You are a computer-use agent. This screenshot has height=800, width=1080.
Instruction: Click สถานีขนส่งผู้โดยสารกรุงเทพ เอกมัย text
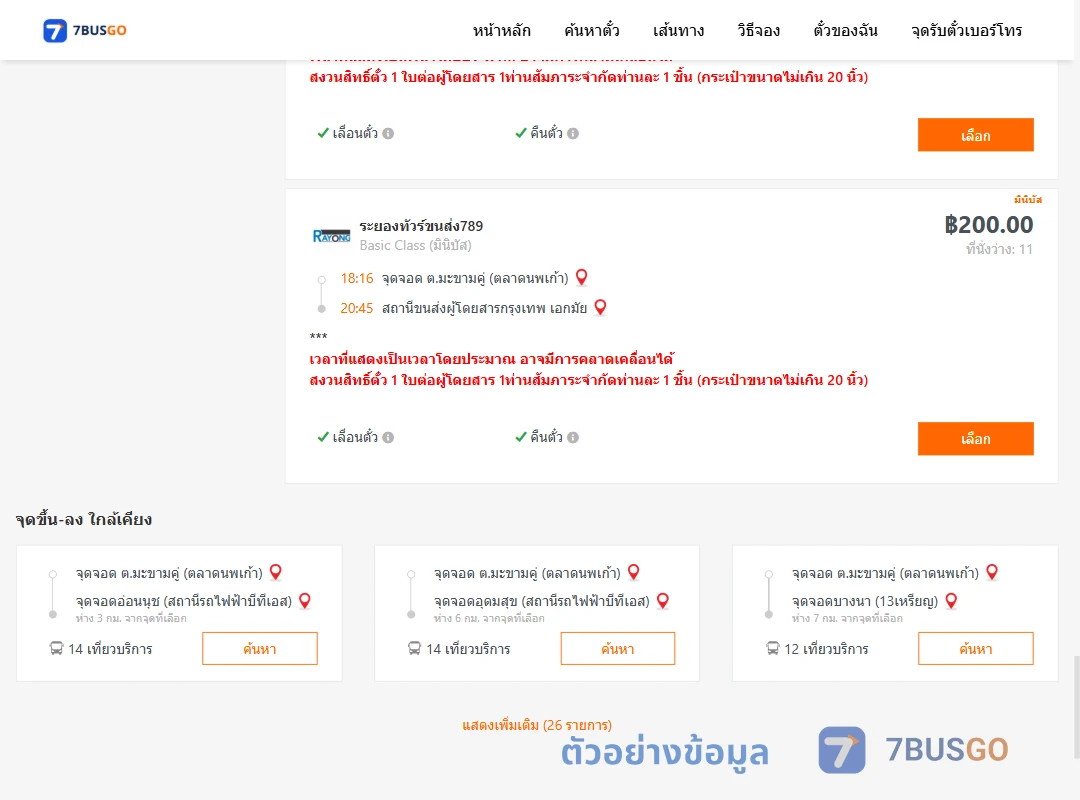[x=484, y=309]
